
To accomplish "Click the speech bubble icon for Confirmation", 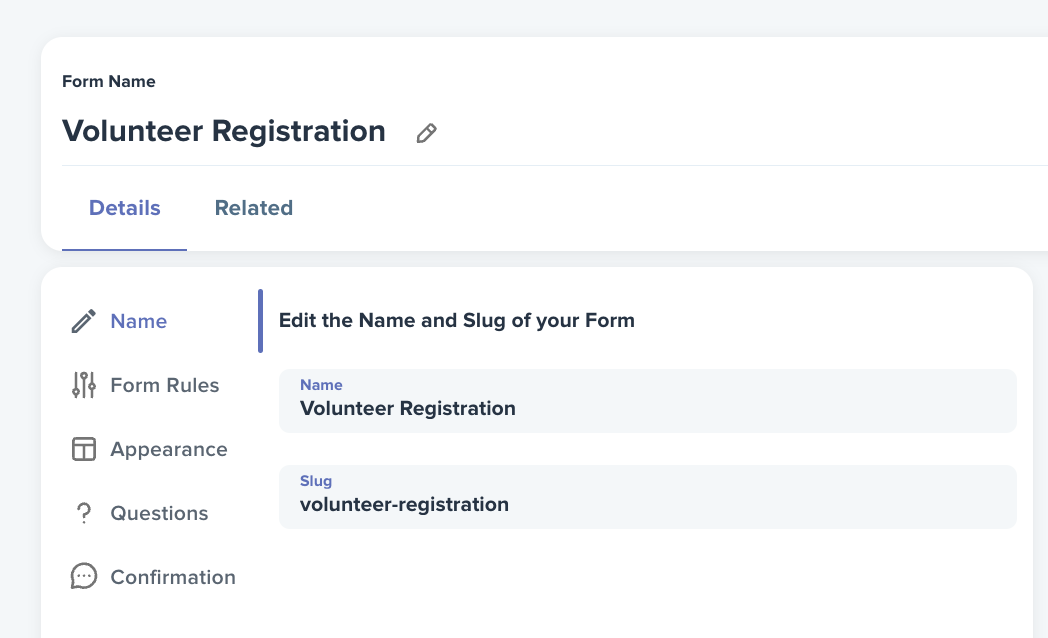I will coord(84,577).
